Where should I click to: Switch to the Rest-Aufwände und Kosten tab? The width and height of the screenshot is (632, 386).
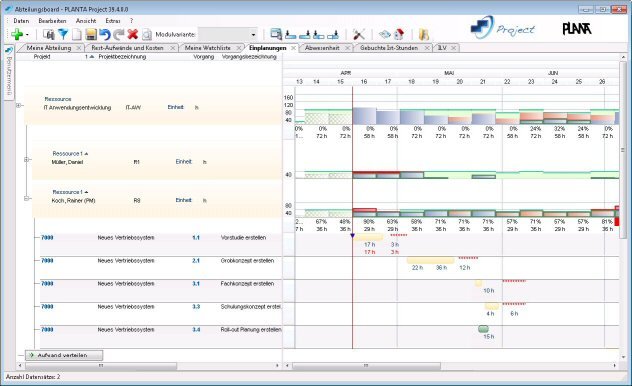127,48
